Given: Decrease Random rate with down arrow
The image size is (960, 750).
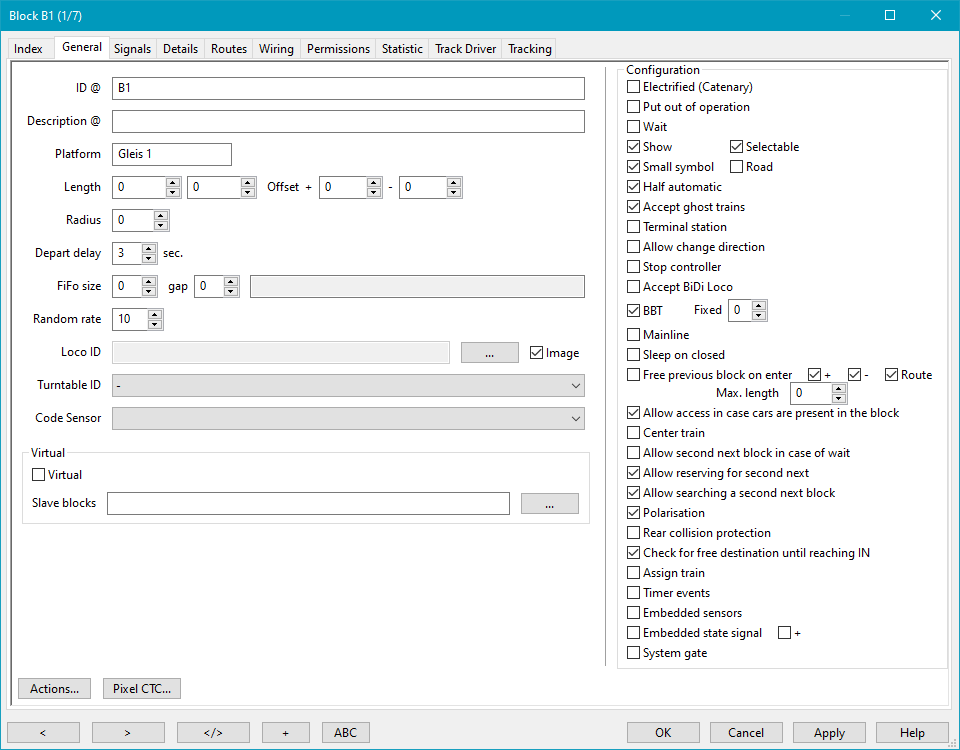Looking at the screenshot, I should 155,325.
